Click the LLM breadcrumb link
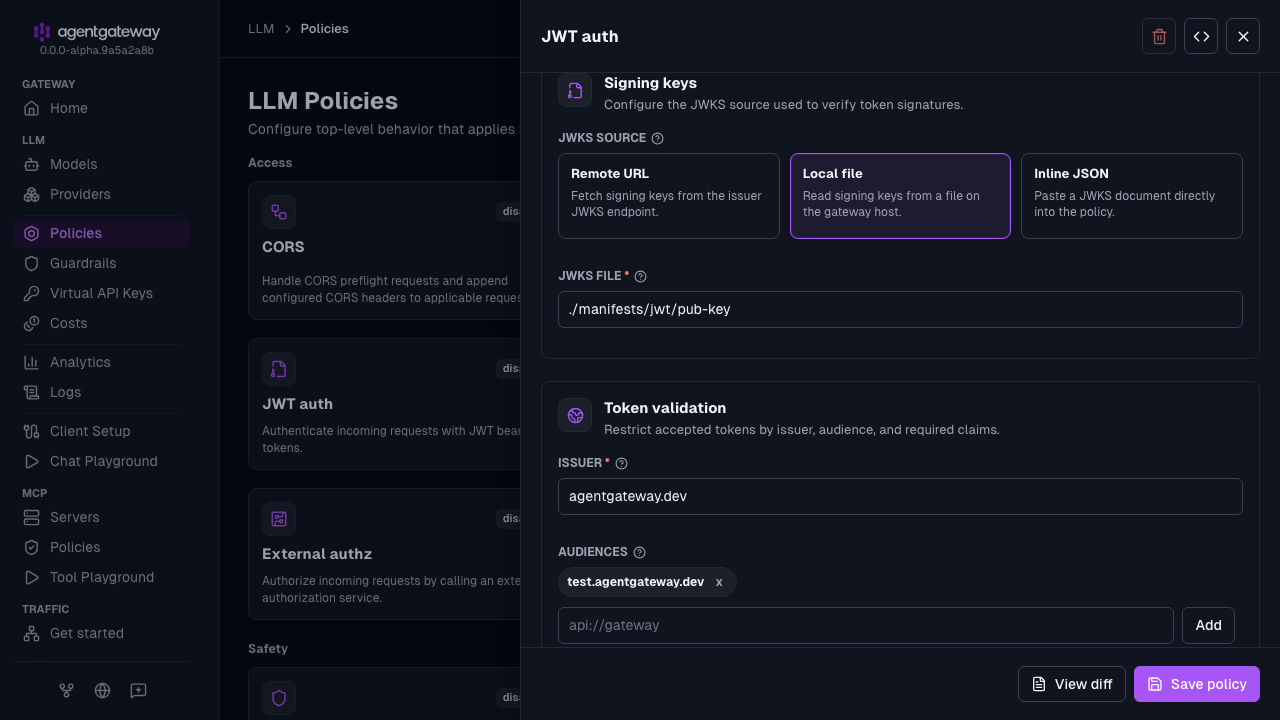 pyautogui.click(x=261, y=29)
